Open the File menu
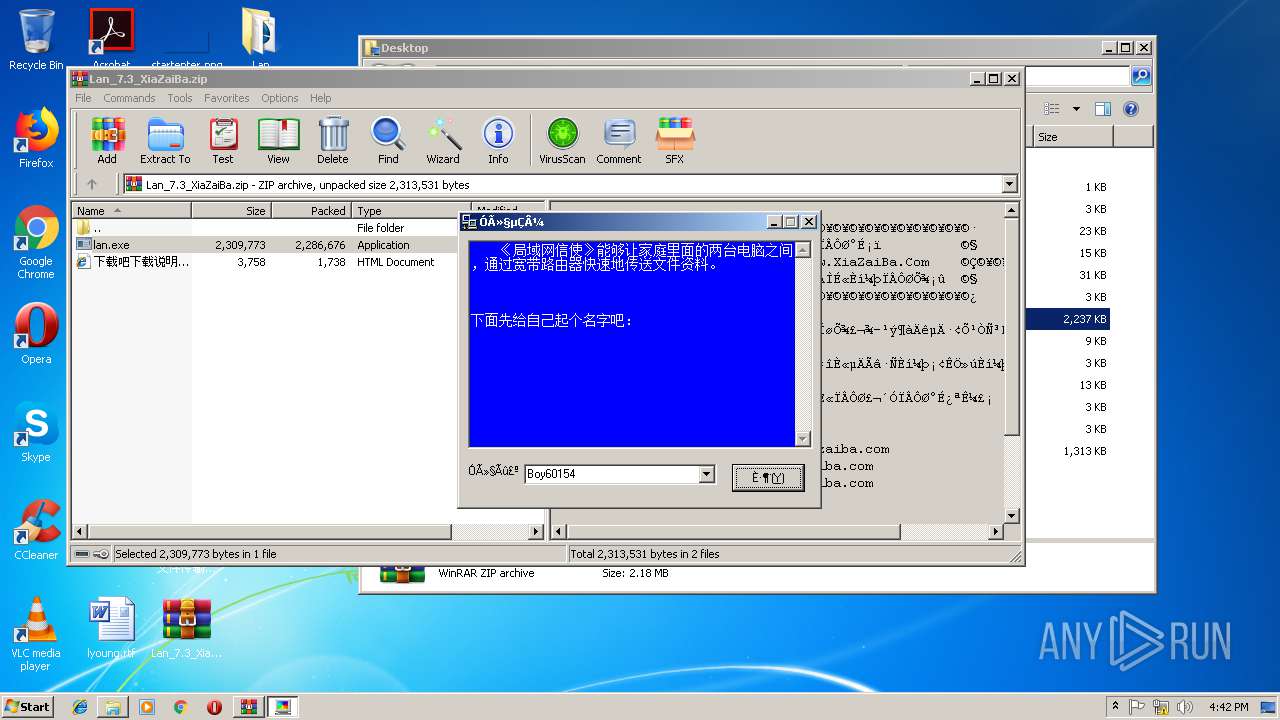The height and width of the screenshot is (720, 1280). (x=83, y=98)
